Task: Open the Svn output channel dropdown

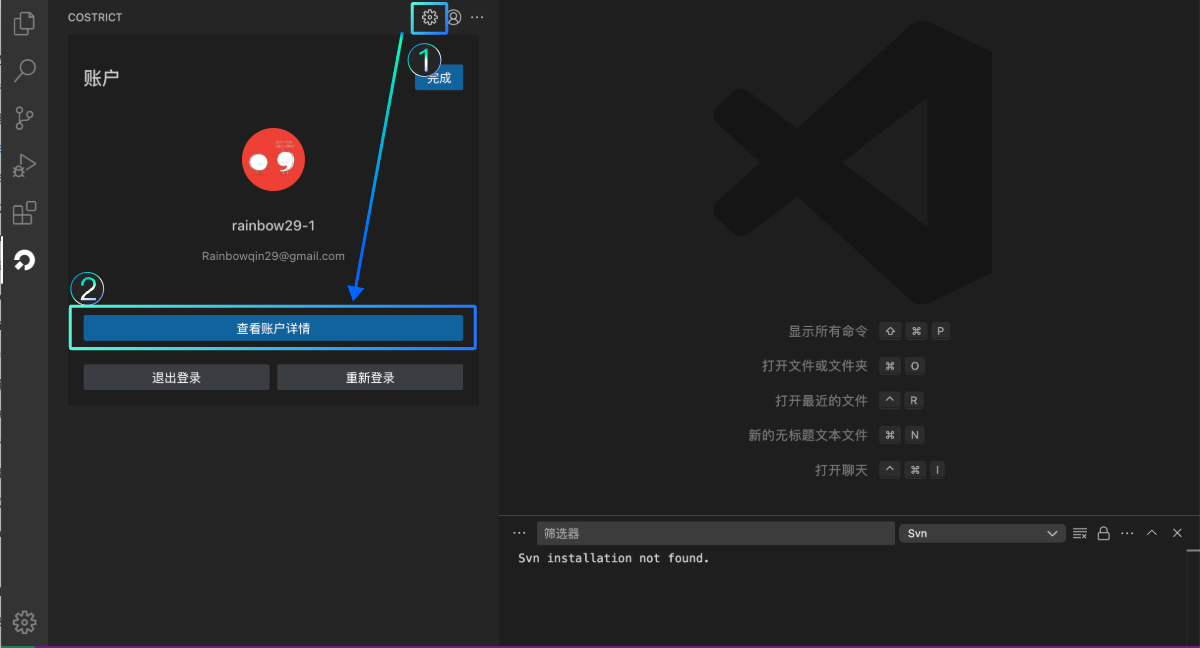Action: click(981, 532)
